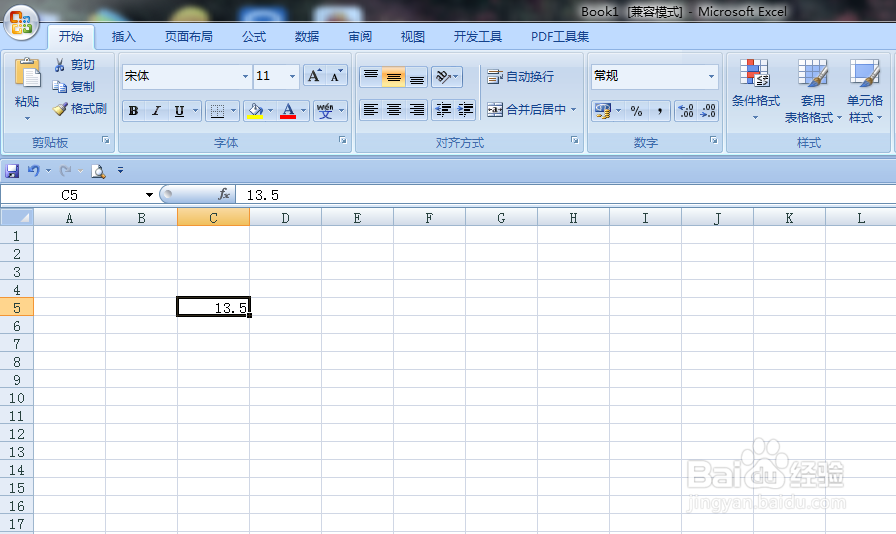The image size is (896, 534).
Task: Open the font color dropdown arrow
Action: coord(303,111)
